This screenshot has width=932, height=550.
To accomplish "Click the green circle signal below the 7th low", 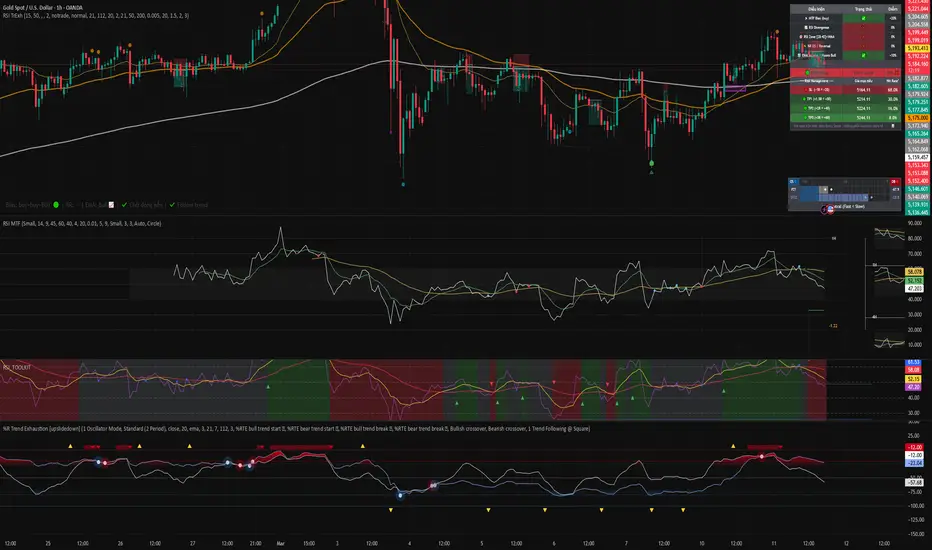I will click(652, 163).
